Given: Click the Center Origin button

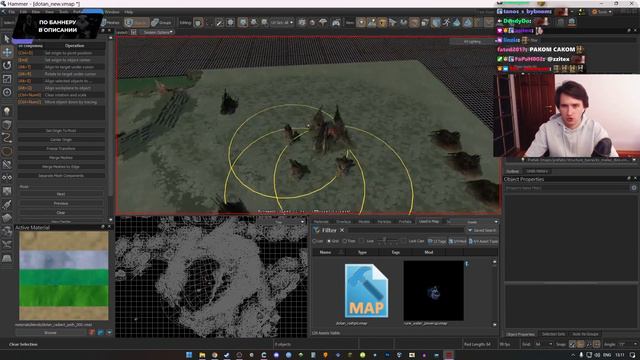Looking at the screenshot, I should (x=61, y=140).
